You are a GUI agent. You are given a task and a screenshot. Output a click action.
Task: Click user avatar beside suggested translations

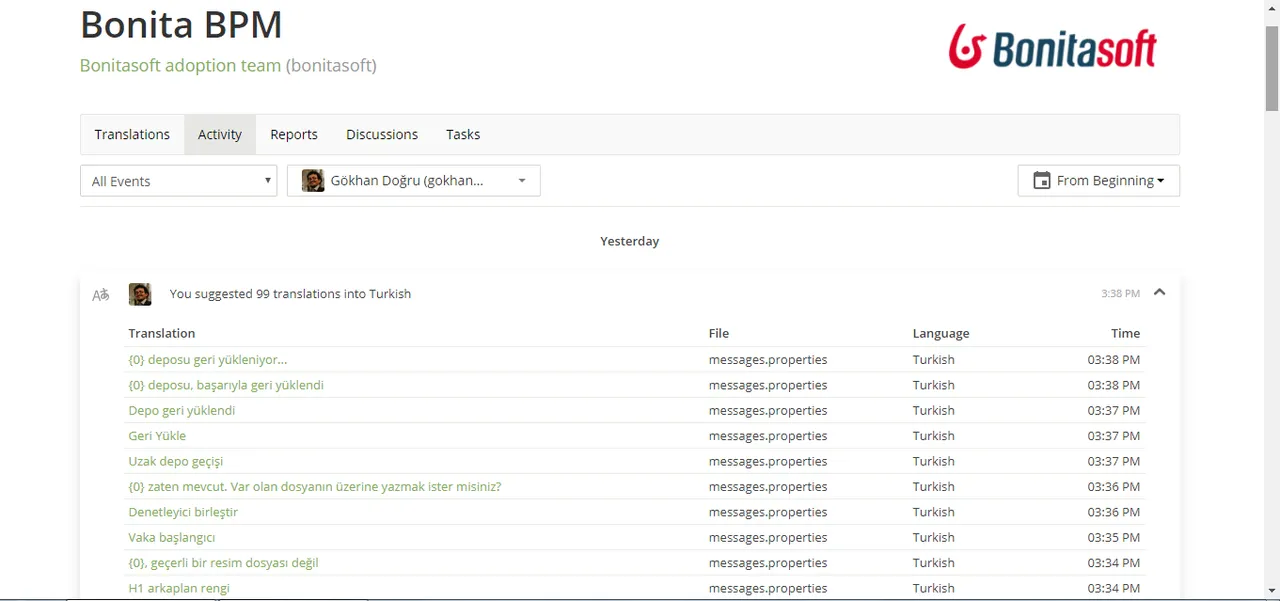140,294
